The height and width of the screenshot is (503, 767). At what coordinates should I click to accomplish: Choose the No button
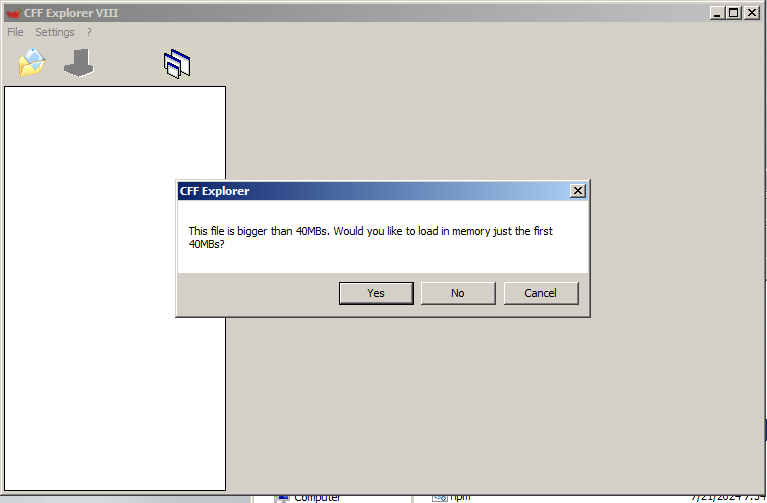pos(458,293)
